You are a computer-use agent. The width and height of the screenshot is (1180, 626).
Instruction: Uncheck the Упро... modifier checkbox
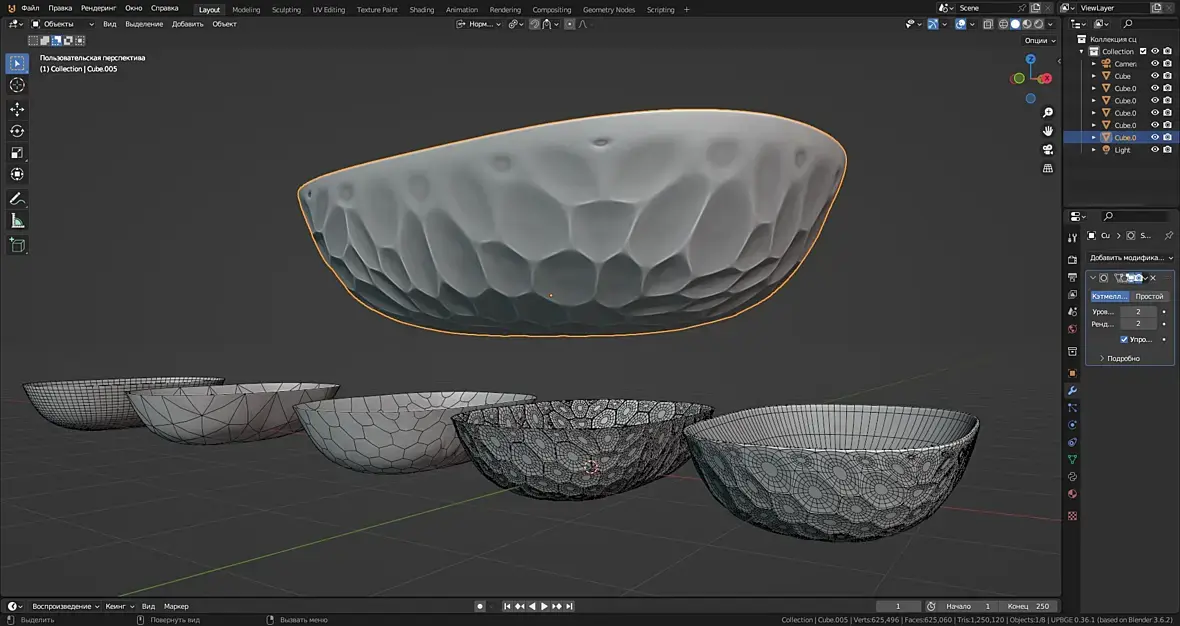(1124, 339)
